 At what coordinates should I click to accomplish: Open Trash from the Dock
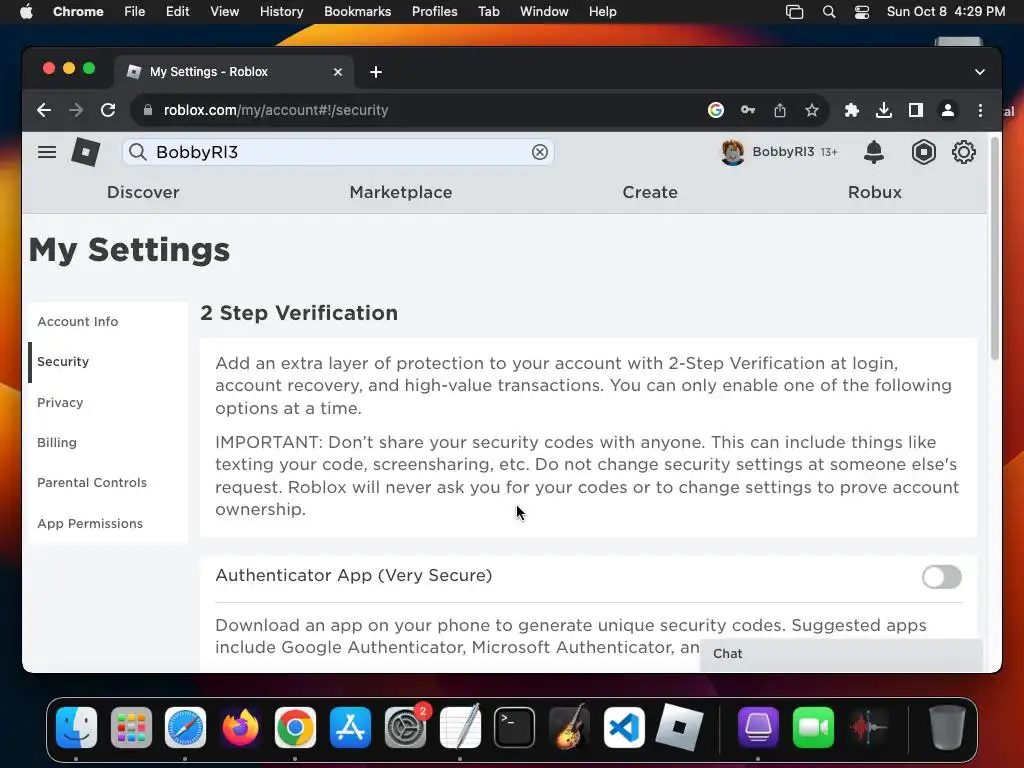click(x=947, y=727)
